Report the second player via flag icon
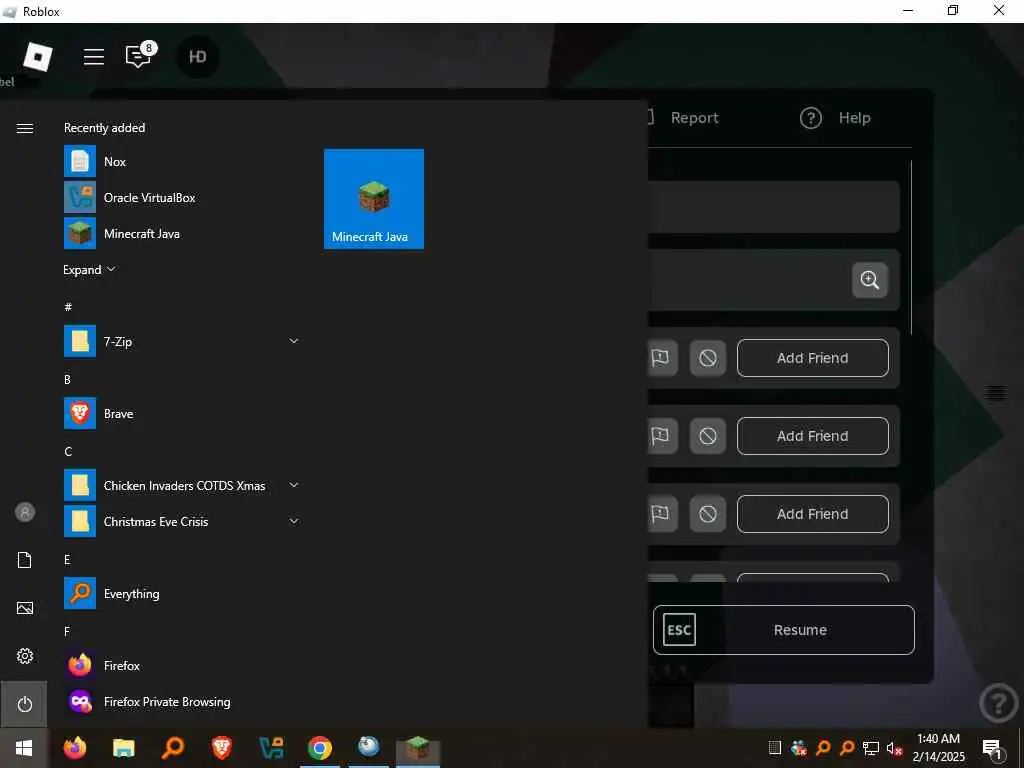Screen dimensions: 1024x768 tap(661, 436)
